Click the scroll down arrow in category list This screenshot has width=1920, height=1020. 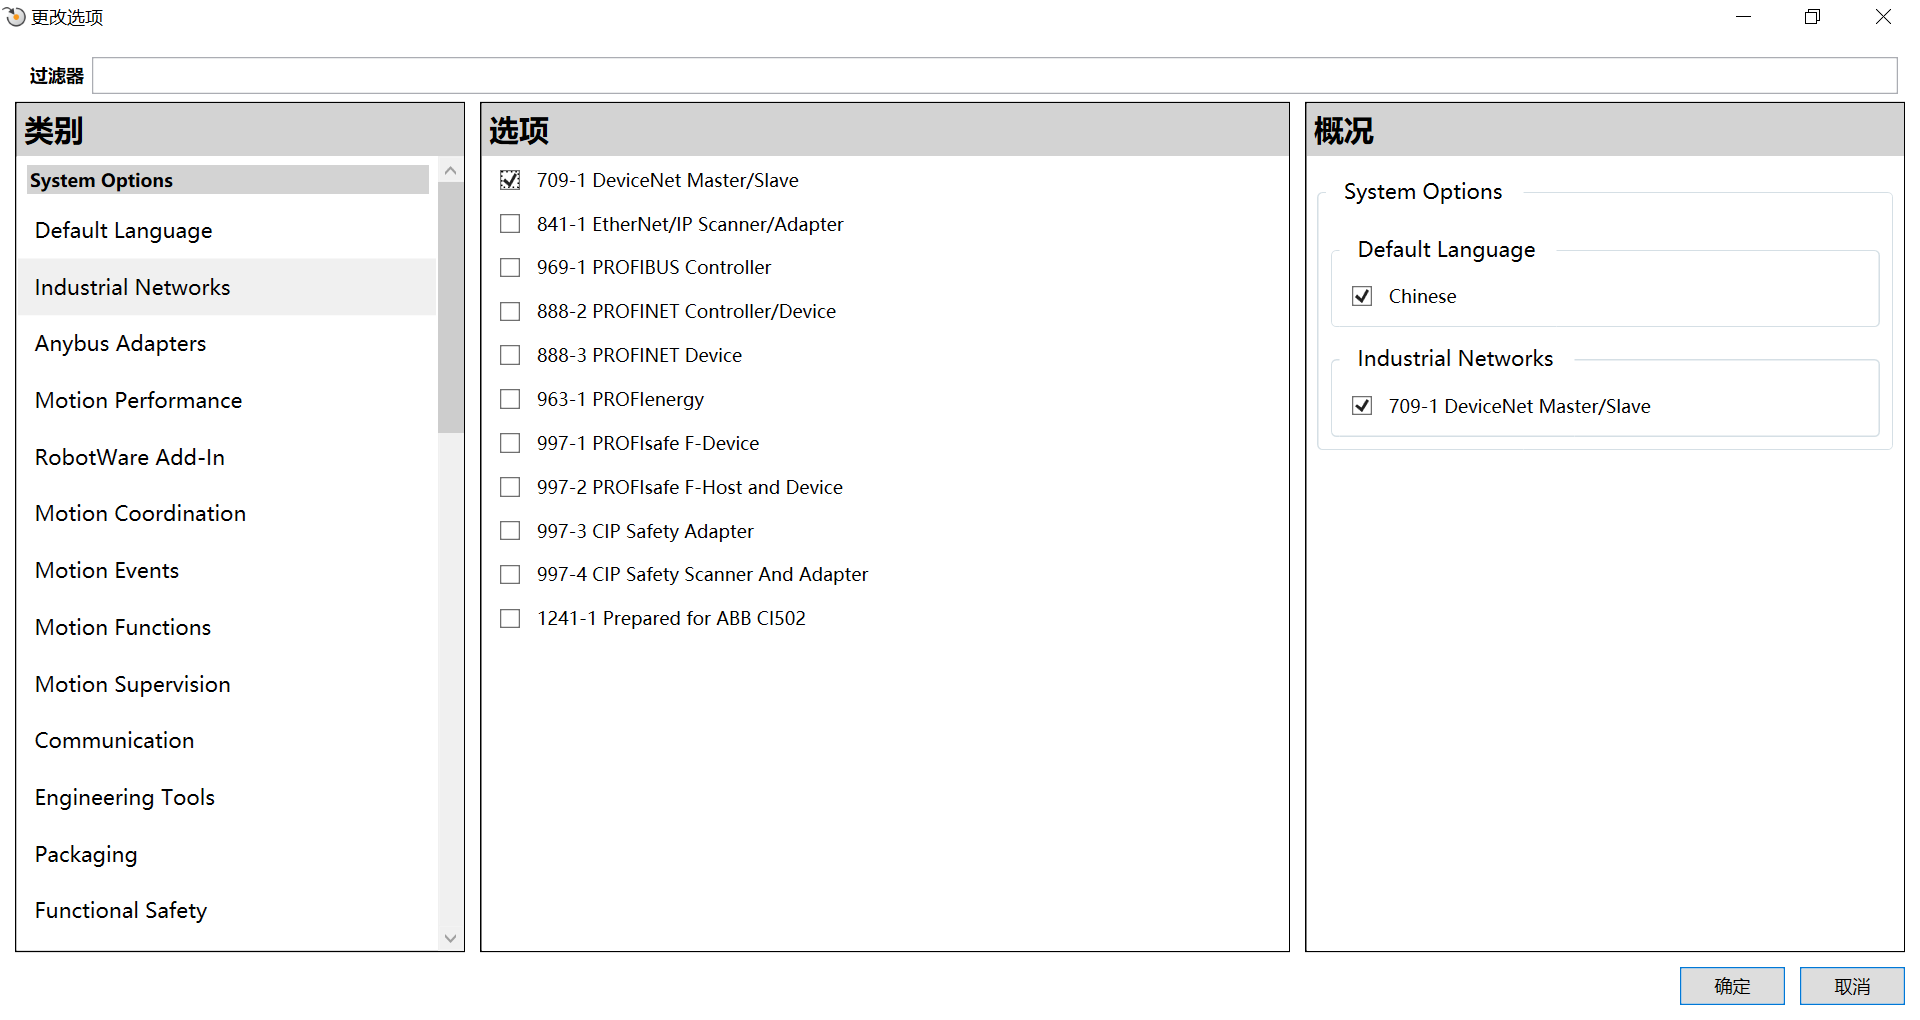coord(450,938)
